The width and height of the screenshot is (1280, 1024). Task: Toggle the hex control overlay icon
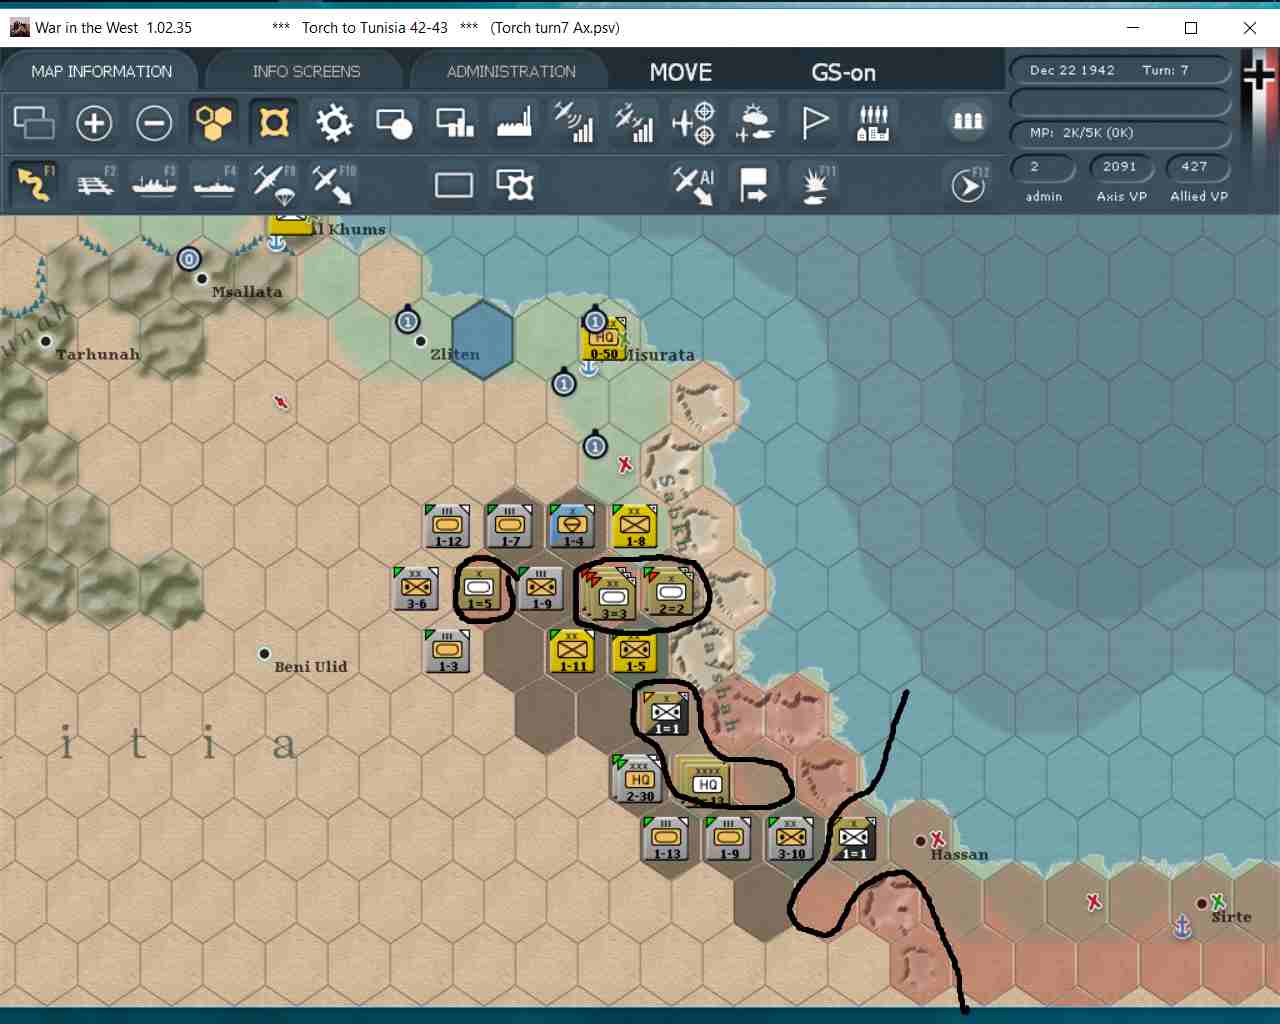[274, 123]
